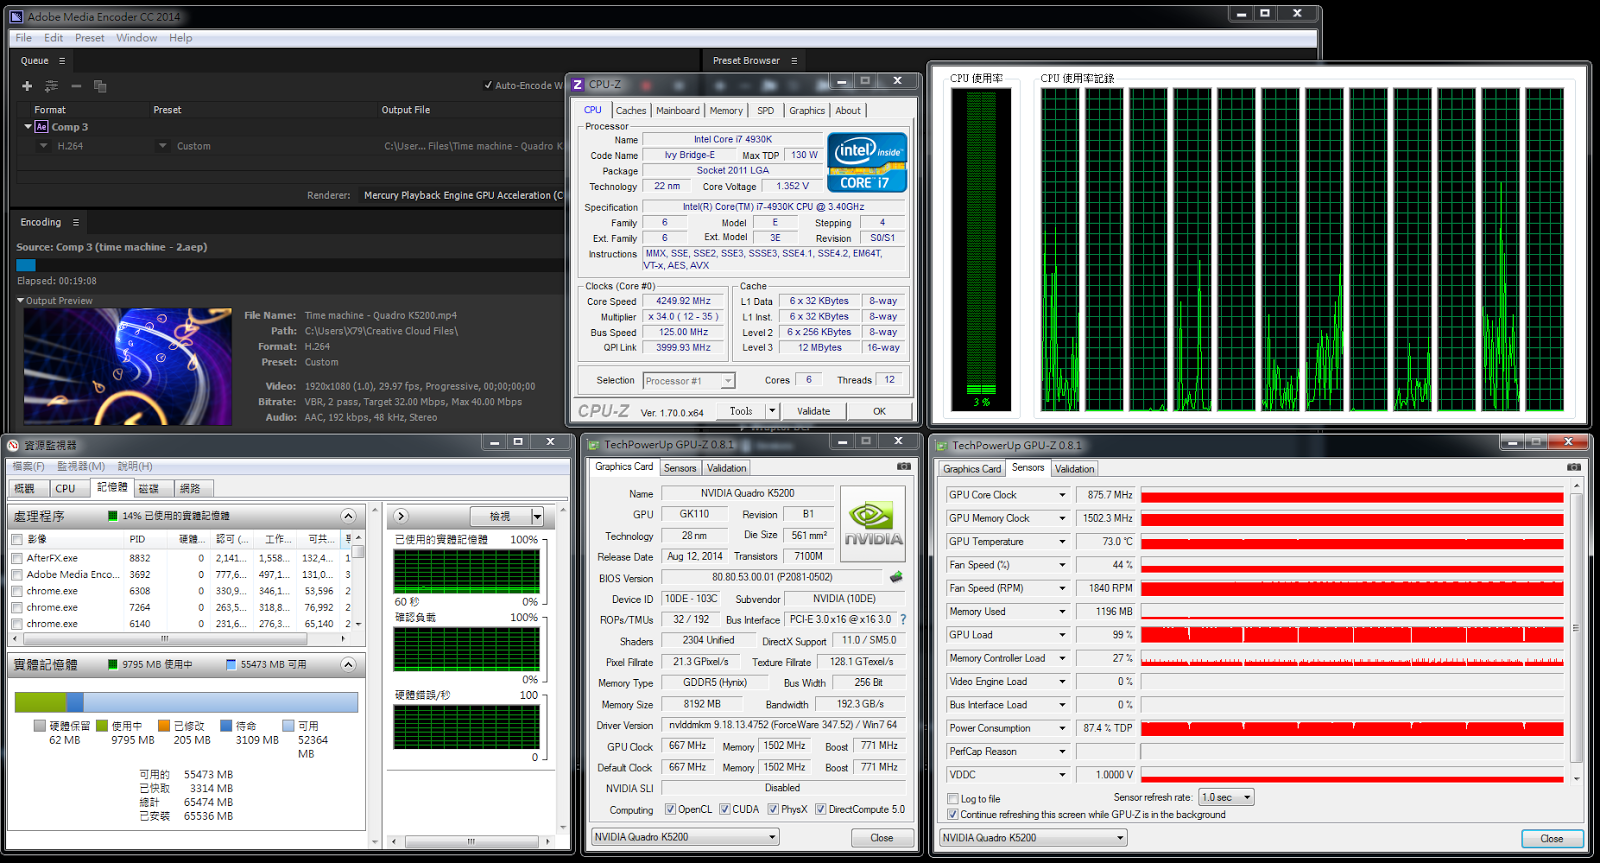Open the Preset menu in Media Encoder
Image resolution: width=1600 pixels, height=863 pixels.
point(89,38)
